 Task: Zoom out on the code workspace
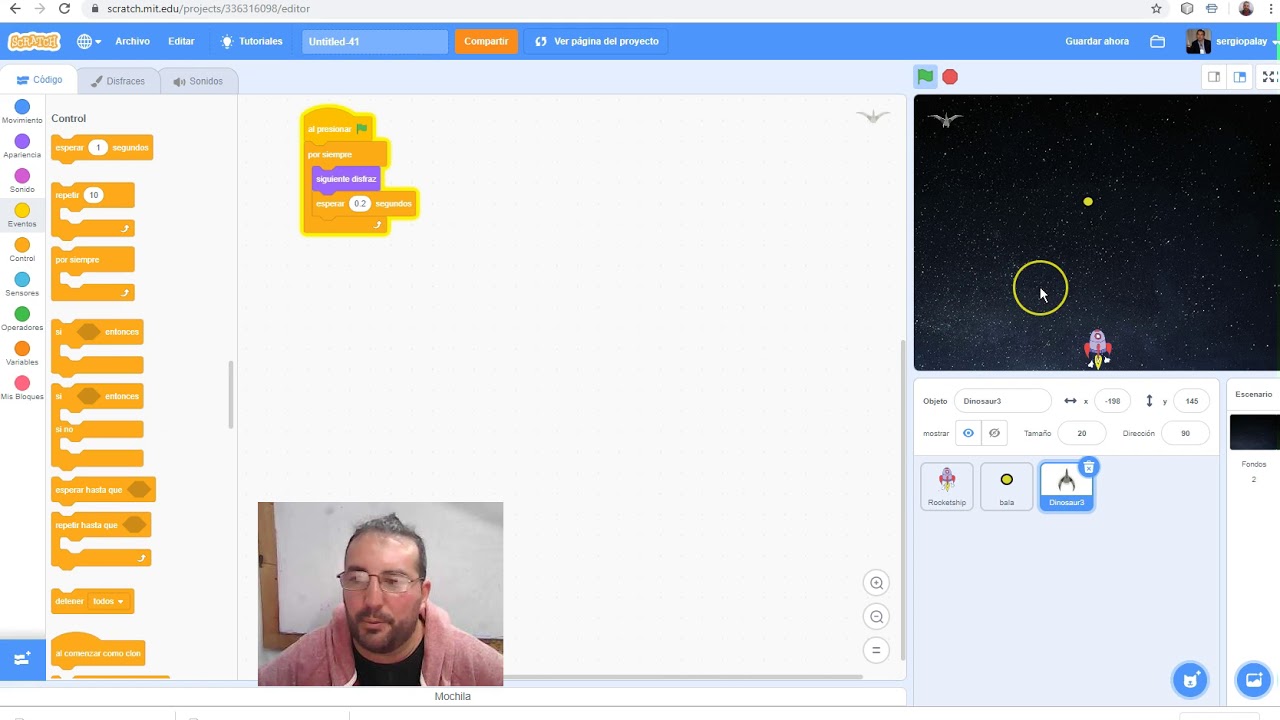876,617
